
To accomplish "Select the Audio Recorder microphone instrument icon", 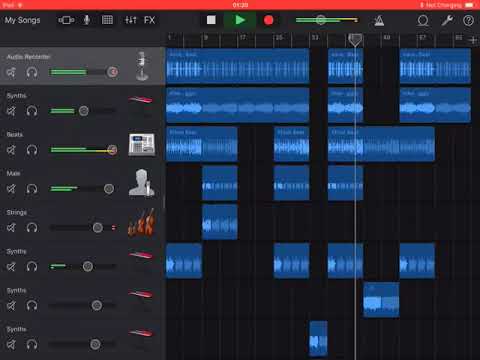I will (x=142, y=66).
